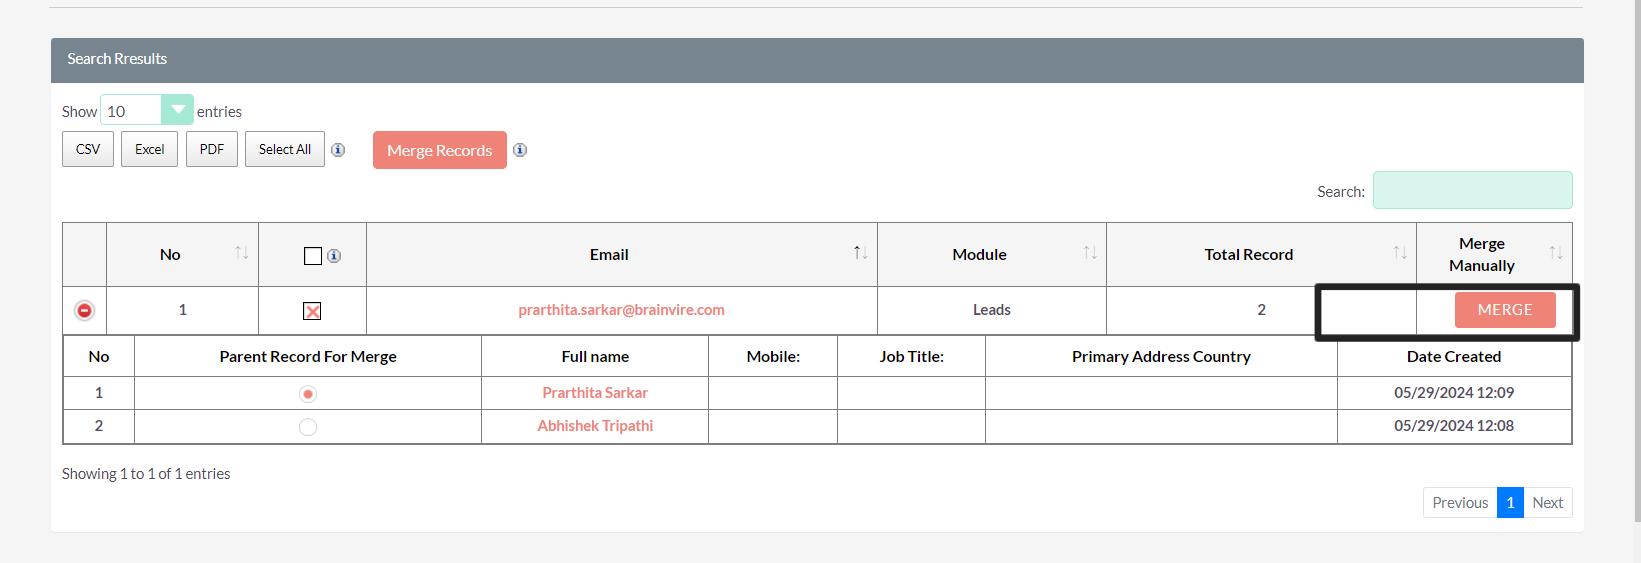1641x563 pixels.
Task: Select Prarthita Sarkar as parent record
Action: coord(308,394)
